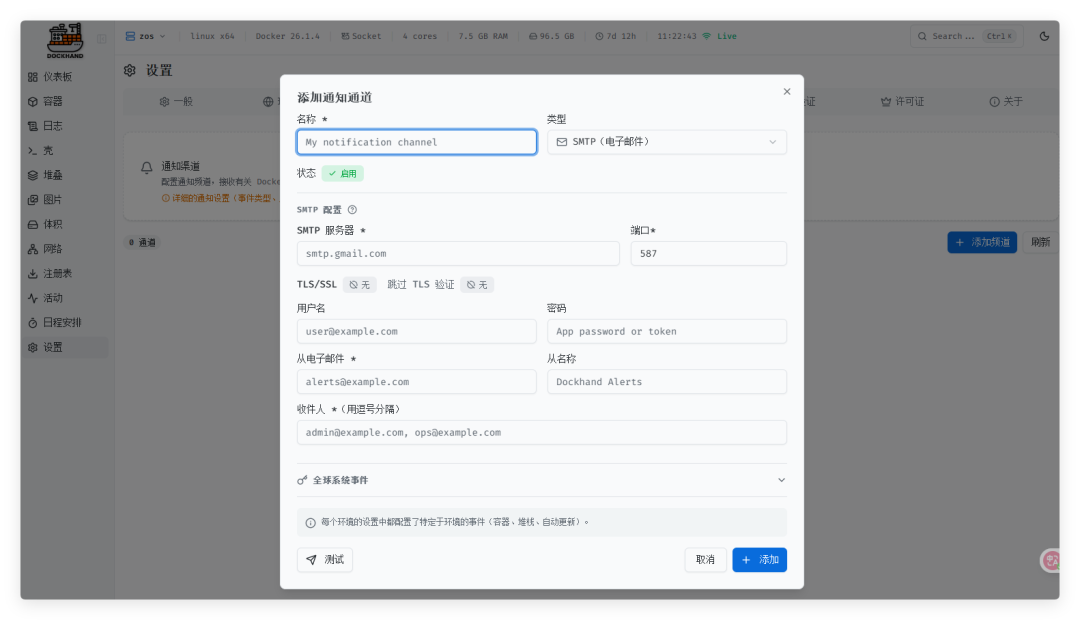1080x620 pixels.
Task: Click the 取消 cancel button
Action: point(705,560)
